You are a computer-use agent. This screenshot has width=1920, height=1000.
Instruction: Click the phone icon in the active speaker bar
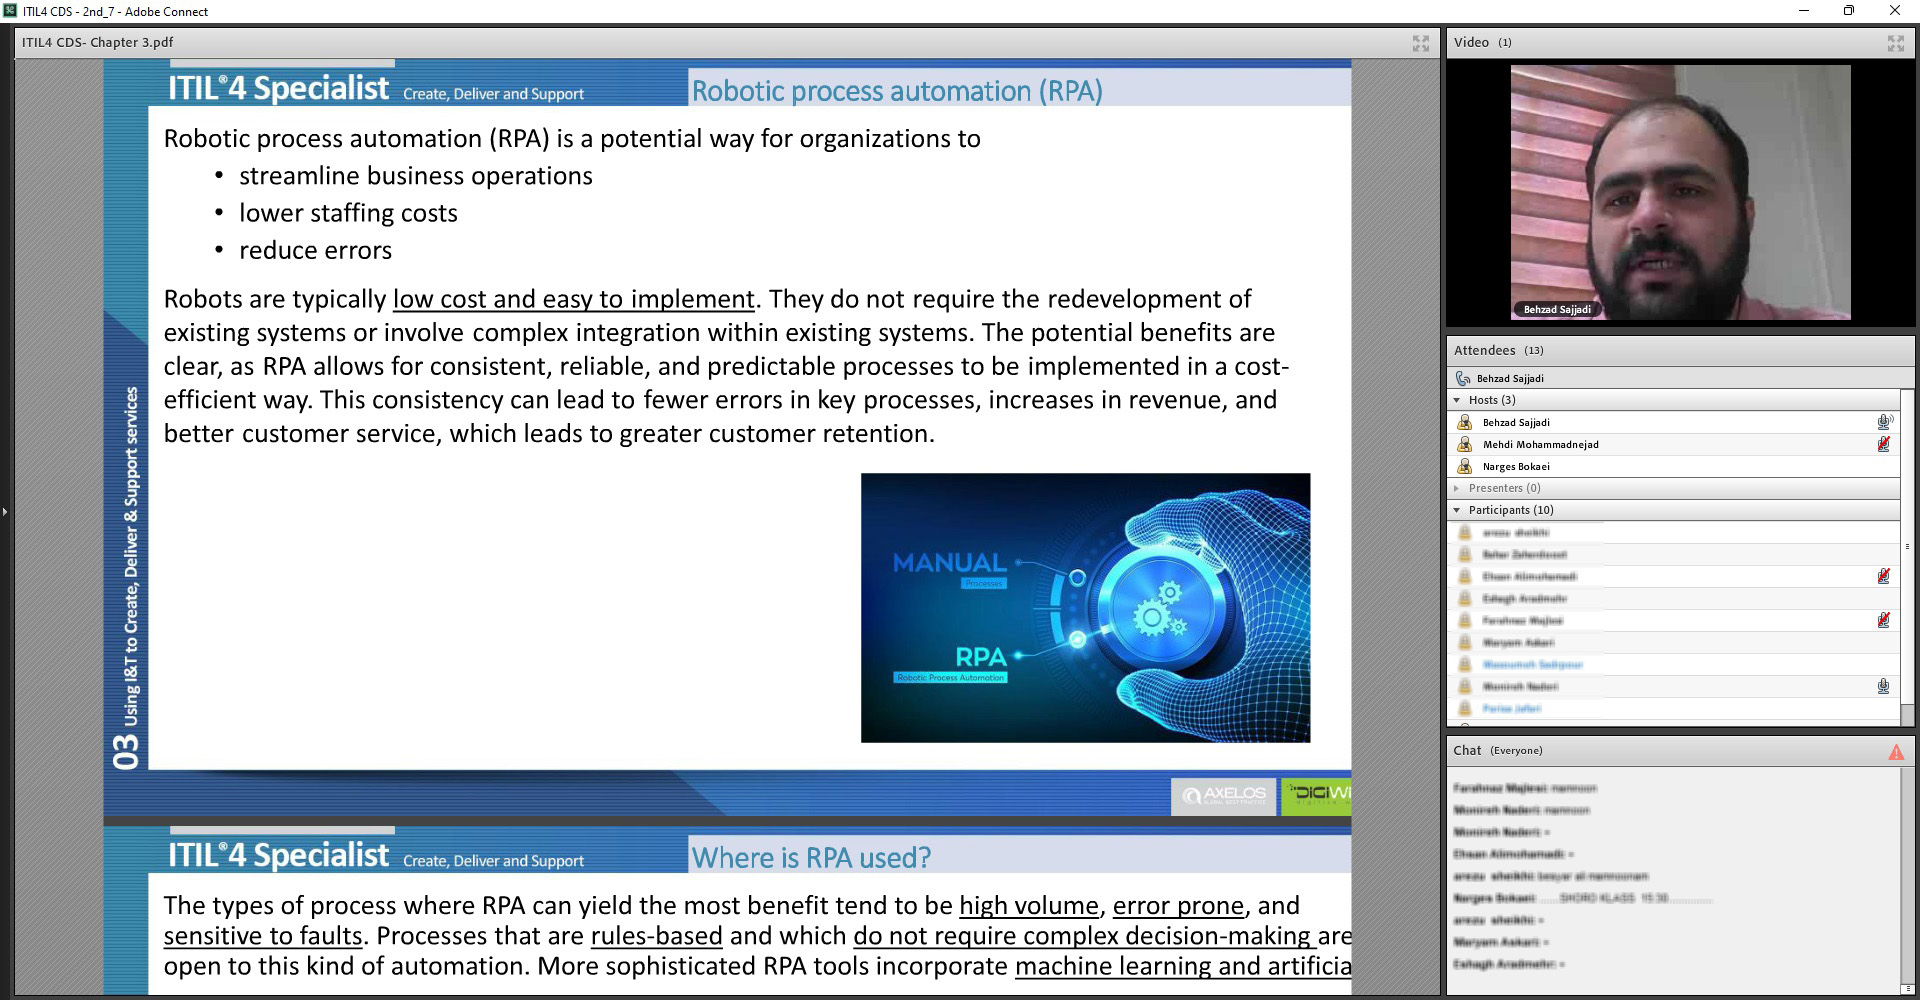[1463, 378]
